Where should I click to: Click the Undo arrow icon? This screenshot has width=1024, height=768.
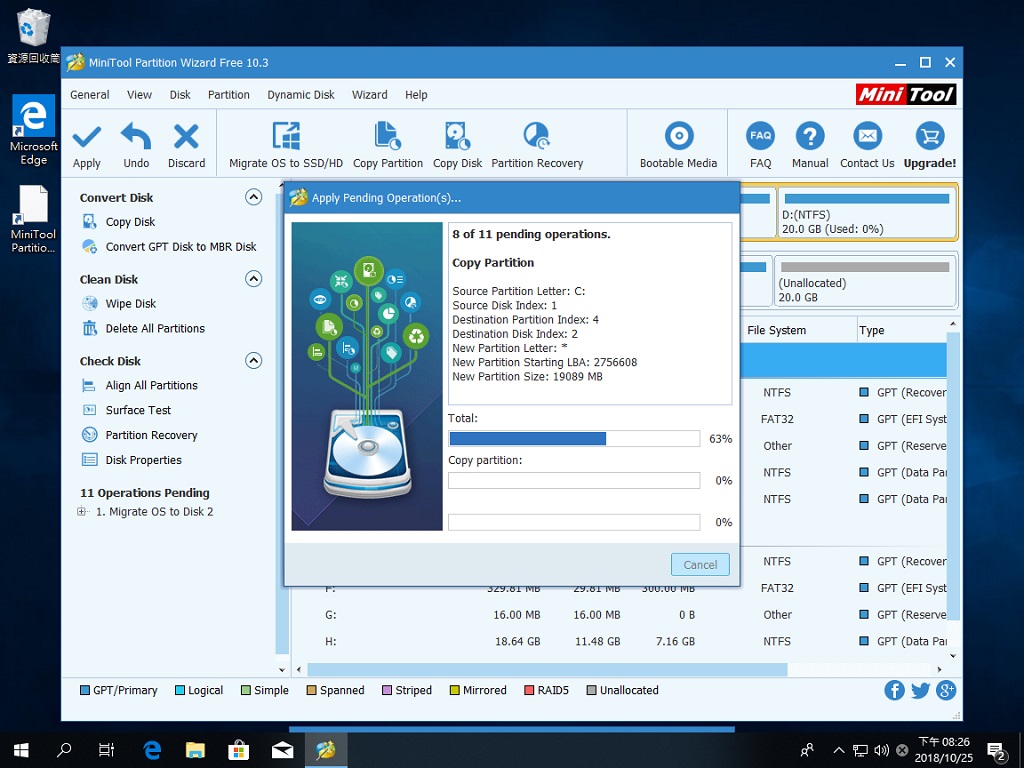136,136
